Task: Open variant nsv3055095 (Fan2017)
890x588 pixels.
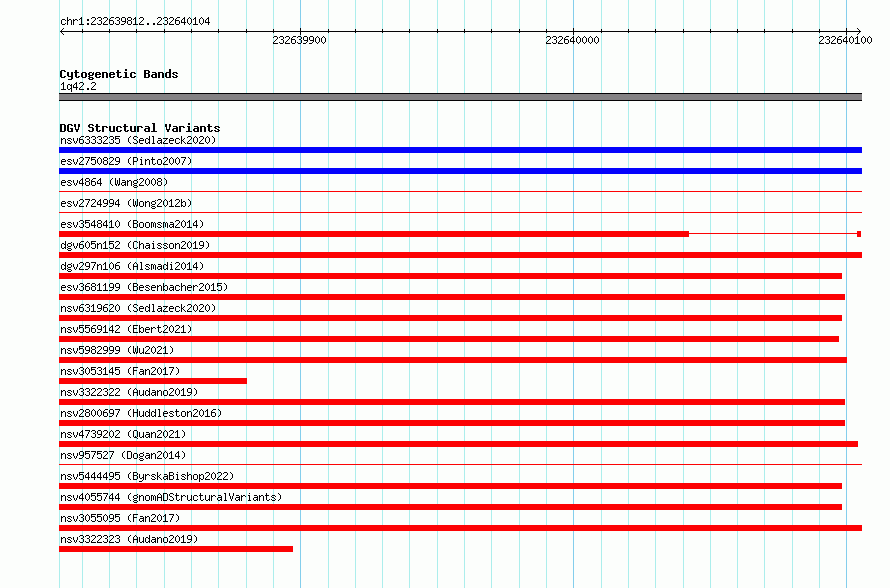Action: tap(120, 518)
